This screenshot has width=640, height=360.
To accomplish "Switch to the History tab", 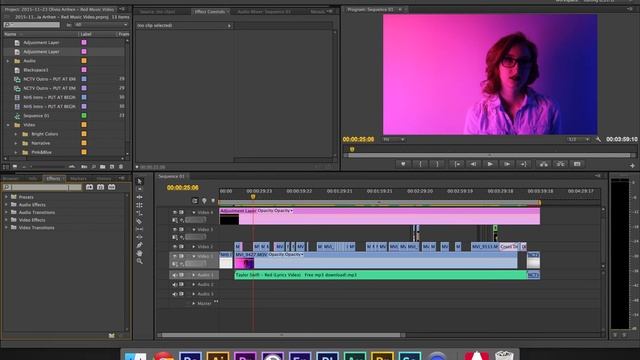I will point(104,178).
